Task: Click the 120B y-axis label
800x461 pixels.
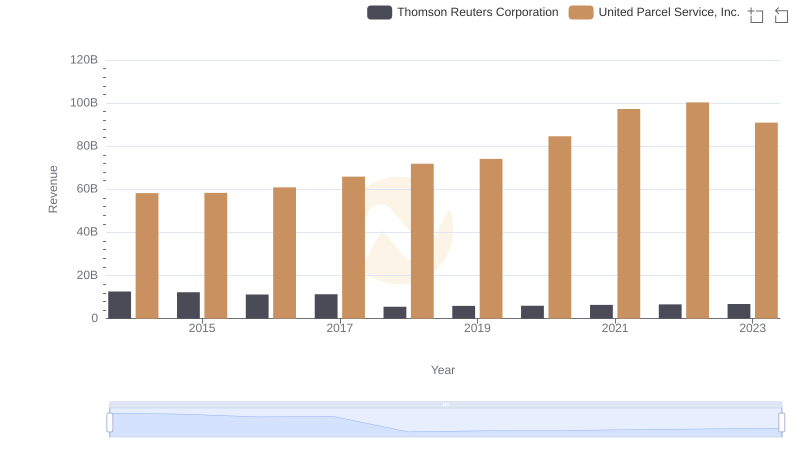Action: coord(84,60)
